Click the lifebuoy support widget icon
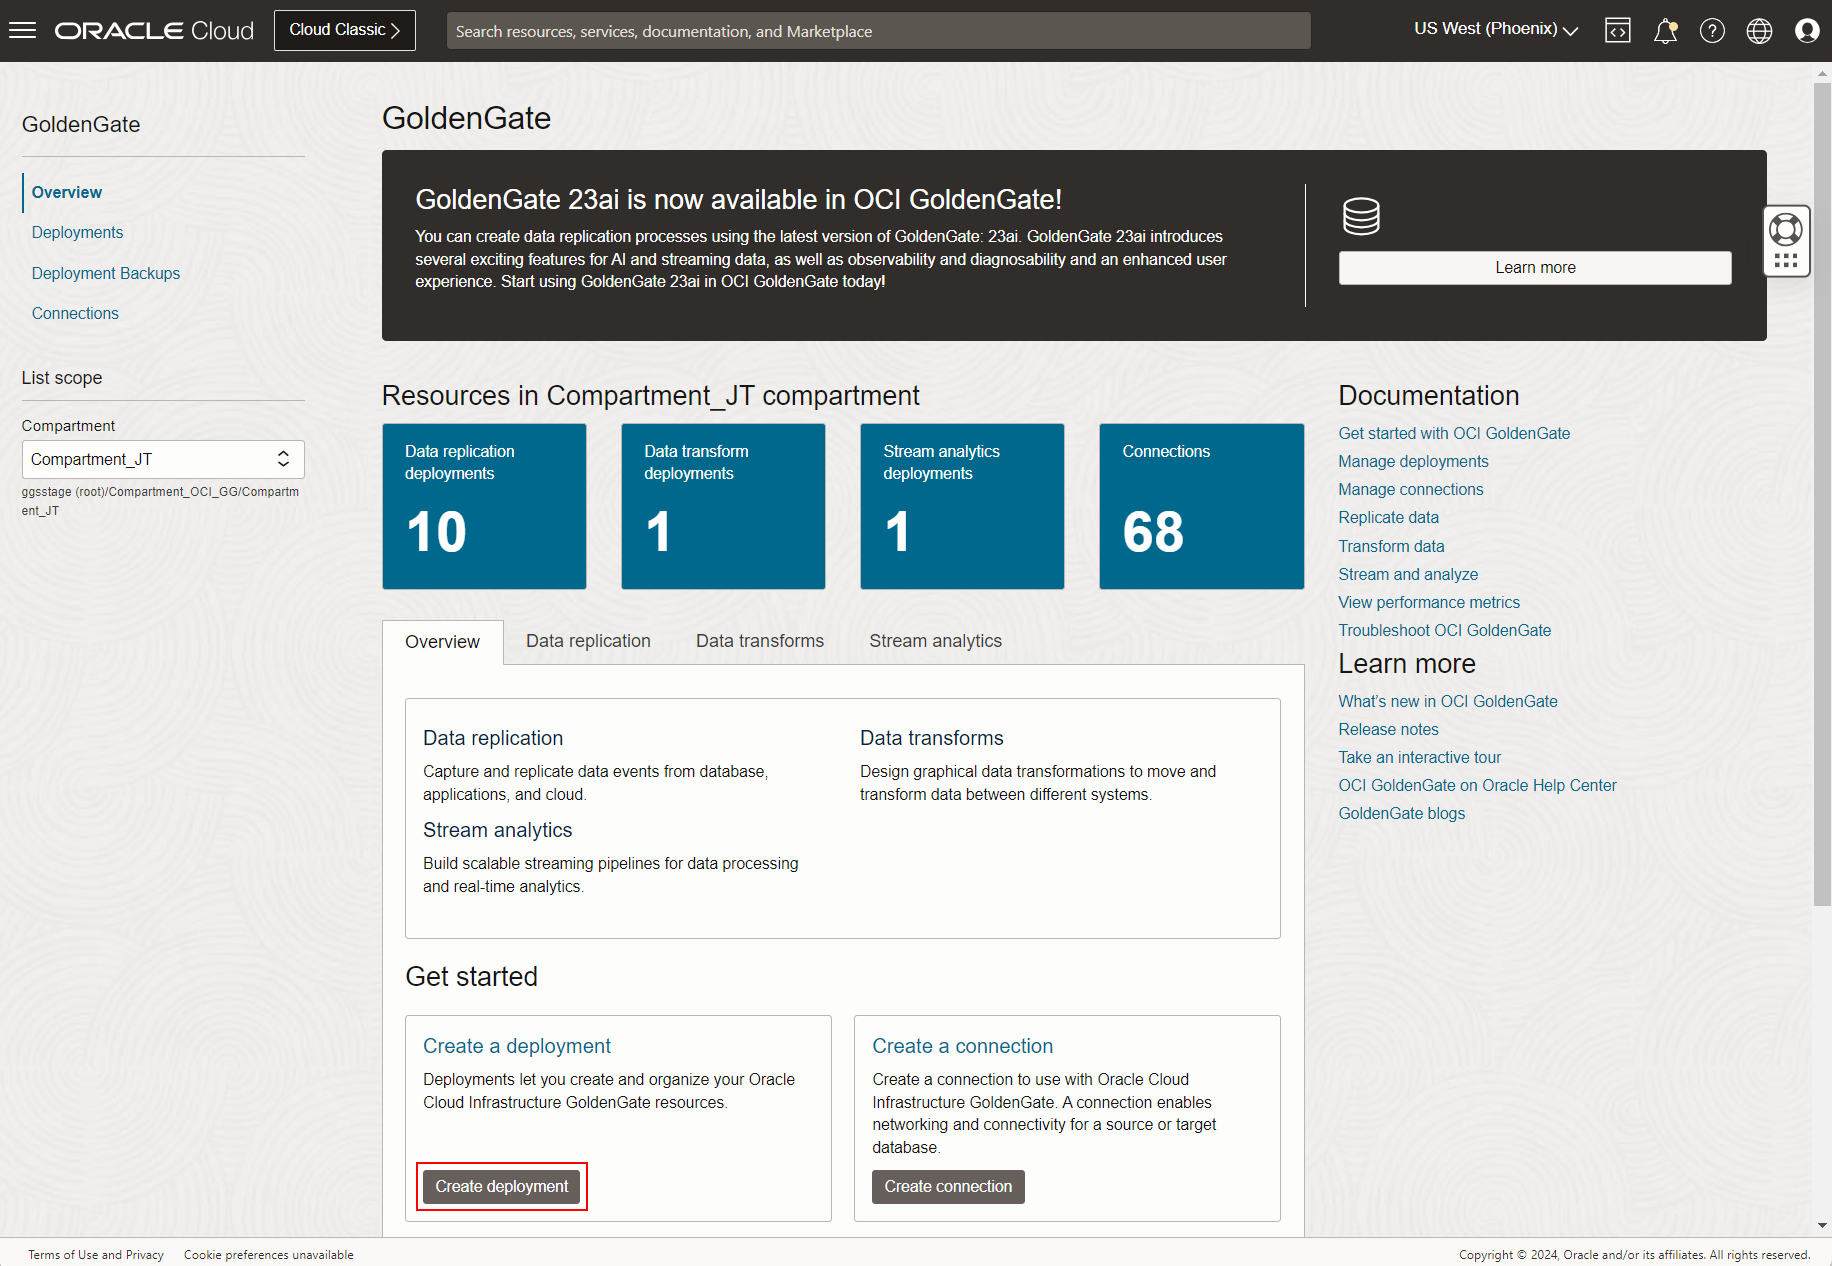Screen dimensions: 1832x1266 point(1786,230)
